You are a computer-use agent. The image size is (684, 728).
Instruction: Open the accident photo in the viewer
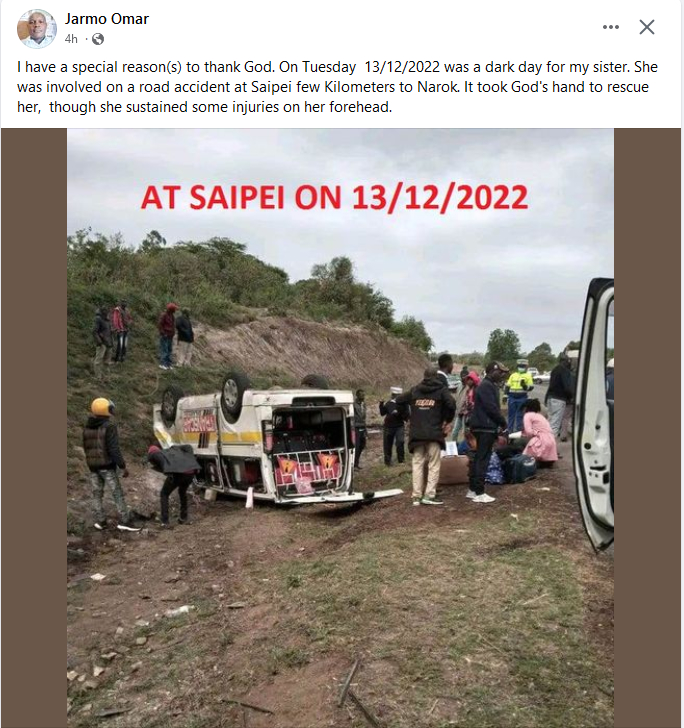(x=340, y=428)
